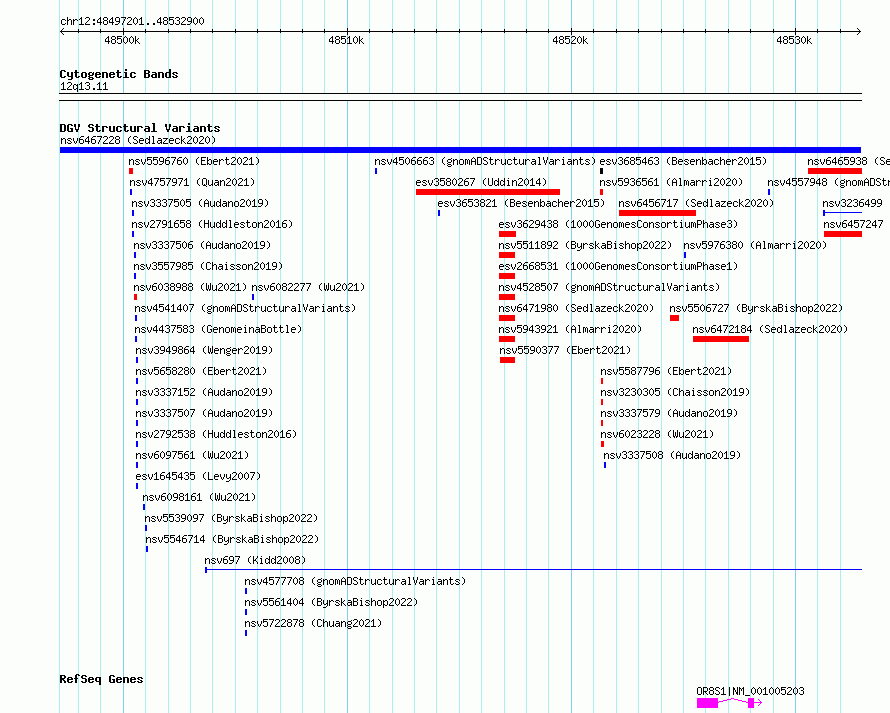Click nsv5506727 (ByrskaBishop2022) label

757,308
